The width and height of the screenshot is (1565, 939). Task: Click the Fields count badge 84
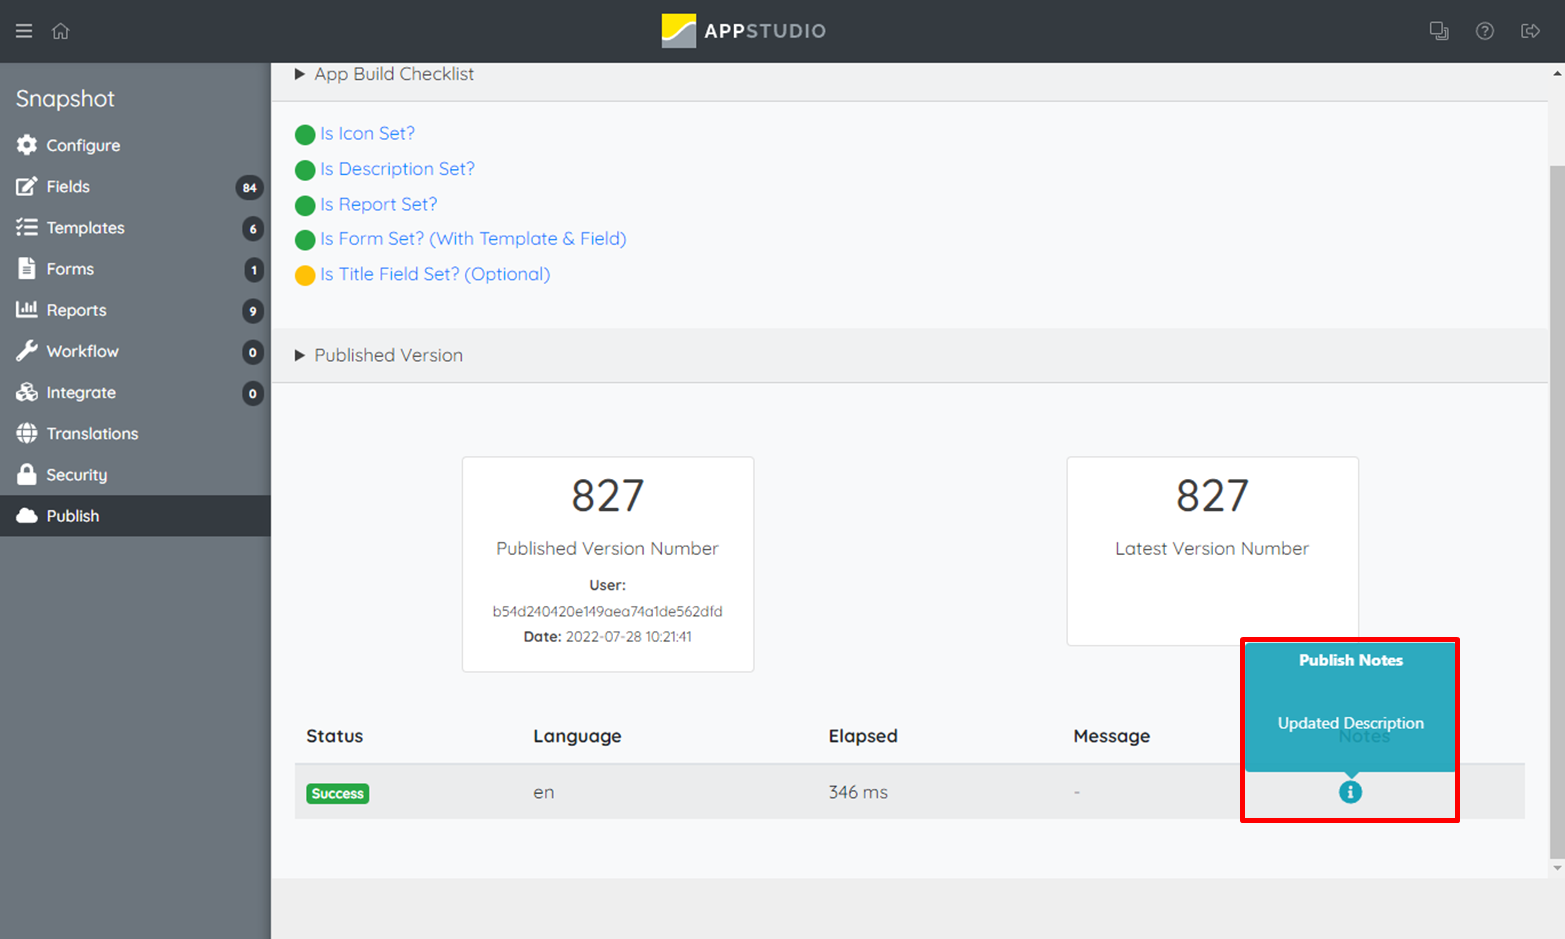click(249, 187)
